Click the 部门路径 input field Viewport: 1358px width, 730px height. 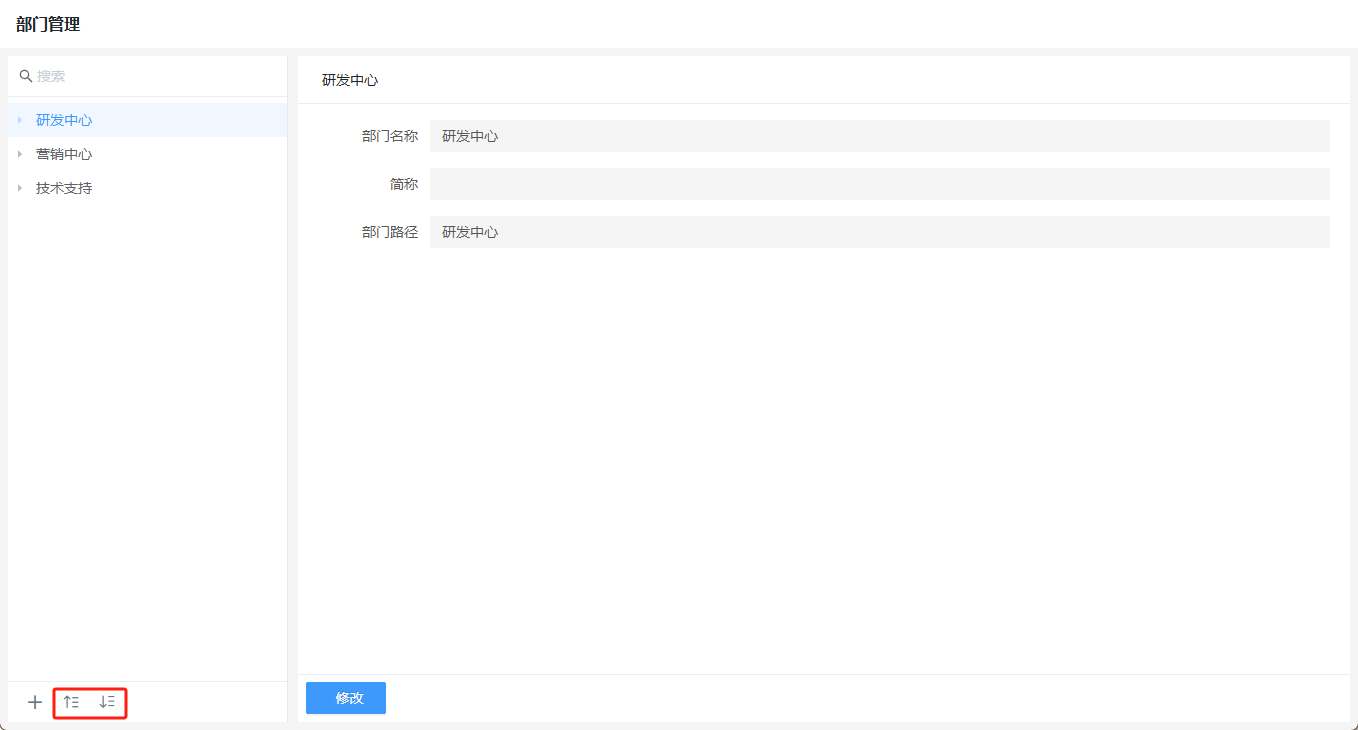pos(879,232)
